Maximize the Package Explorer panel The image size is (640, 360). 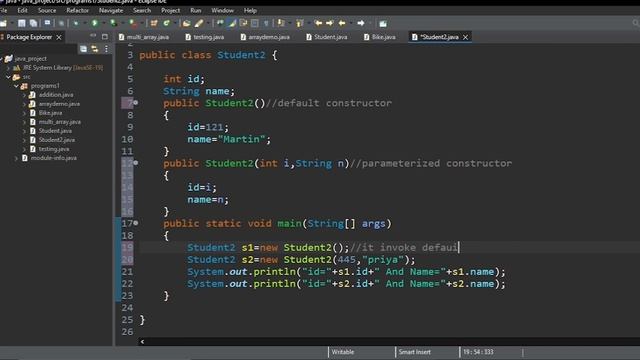coord(105,37)
